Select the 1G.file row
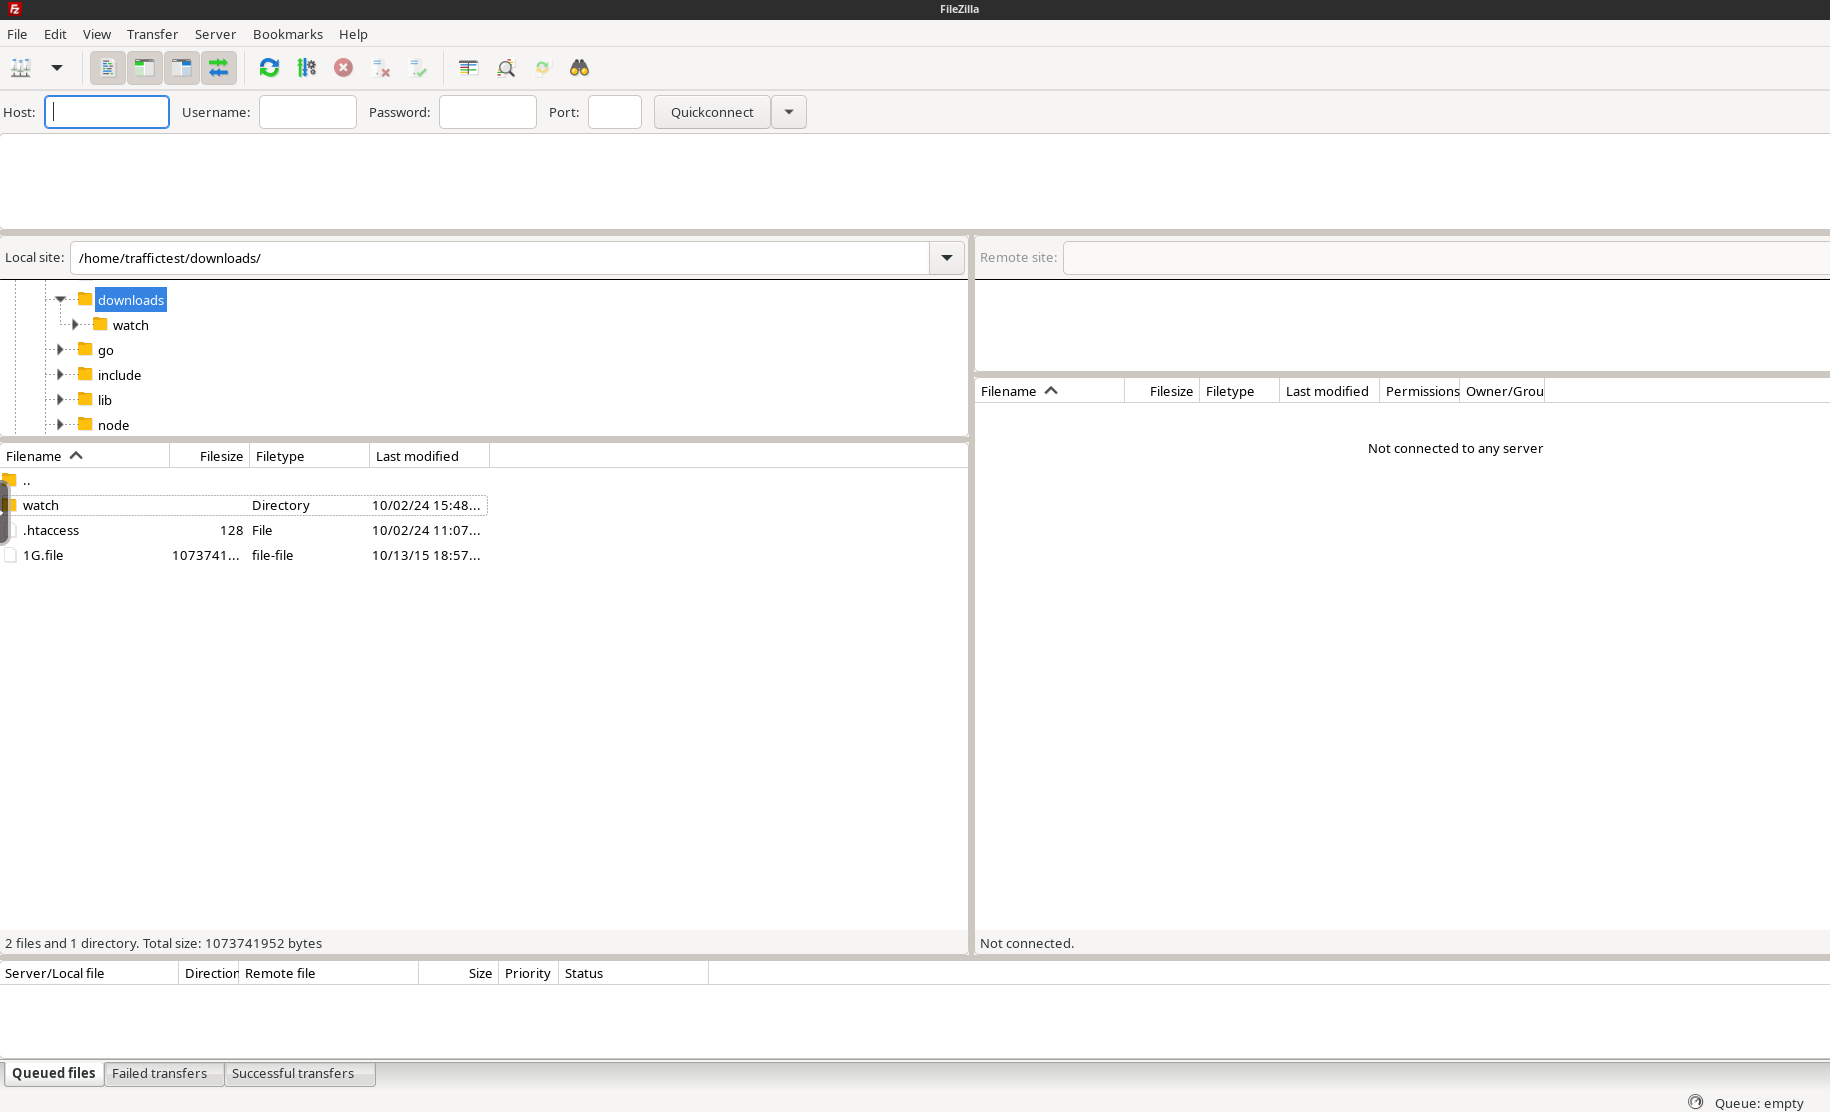This screenshot has width=1830, height=1112. (x=245, y=555)
